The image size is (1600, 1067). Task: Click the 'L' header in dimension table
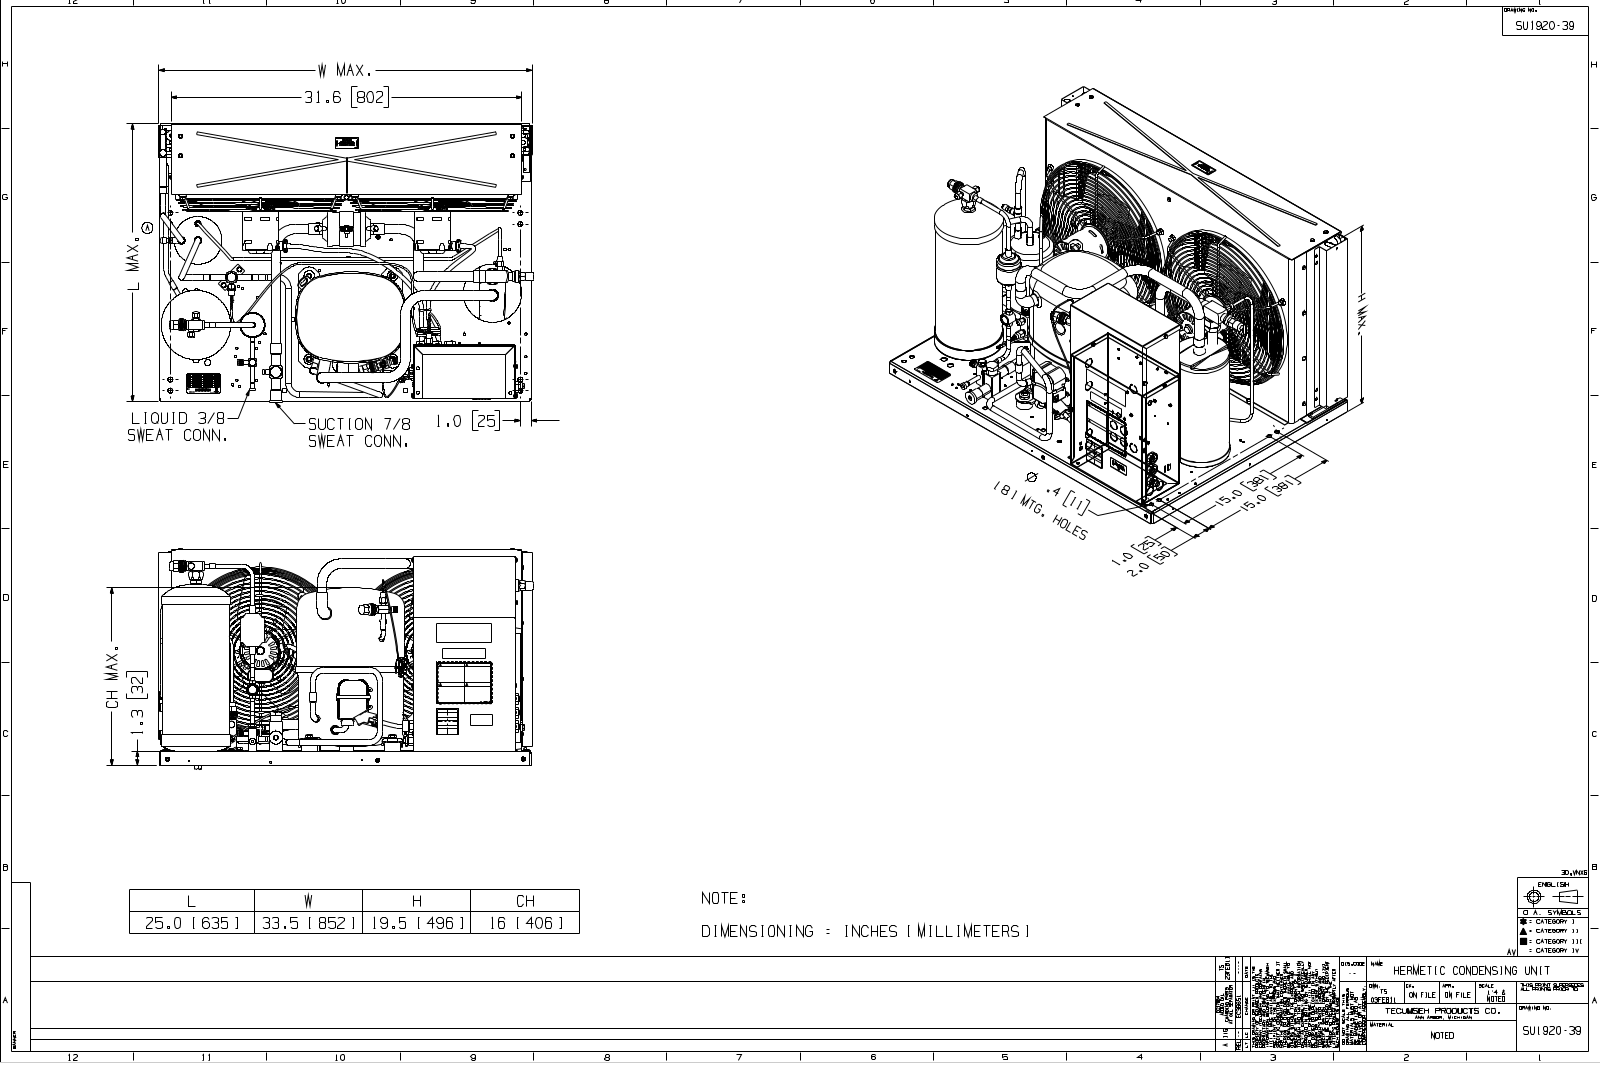click(x=192, y=901)
